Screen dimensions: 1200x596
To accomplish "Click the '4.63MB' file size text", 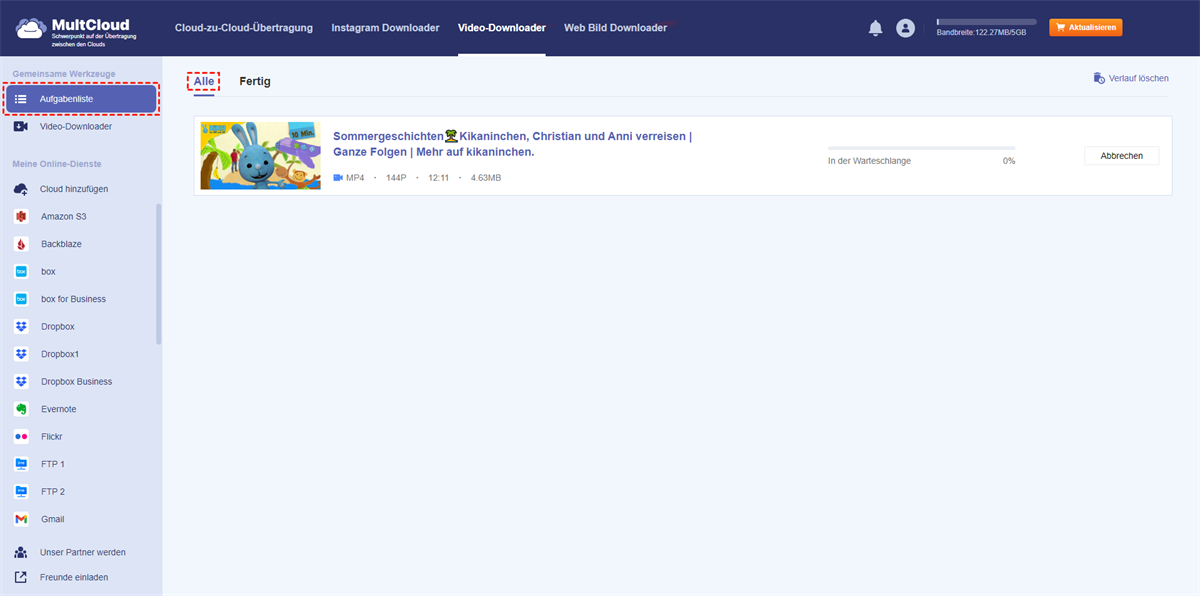I will 485,178.
